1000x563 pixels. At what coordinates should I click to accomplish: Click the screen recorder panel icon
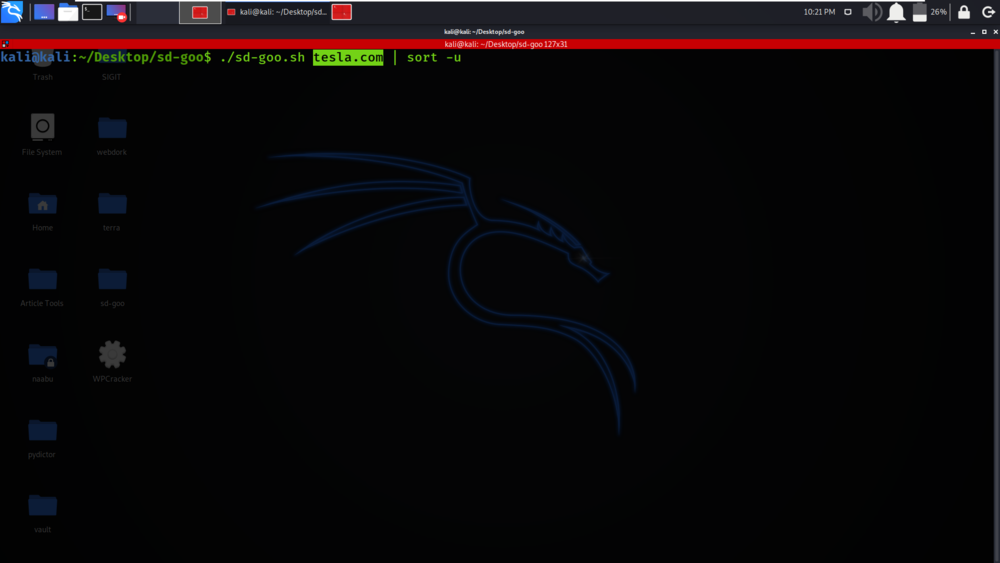tap(117, 12)
